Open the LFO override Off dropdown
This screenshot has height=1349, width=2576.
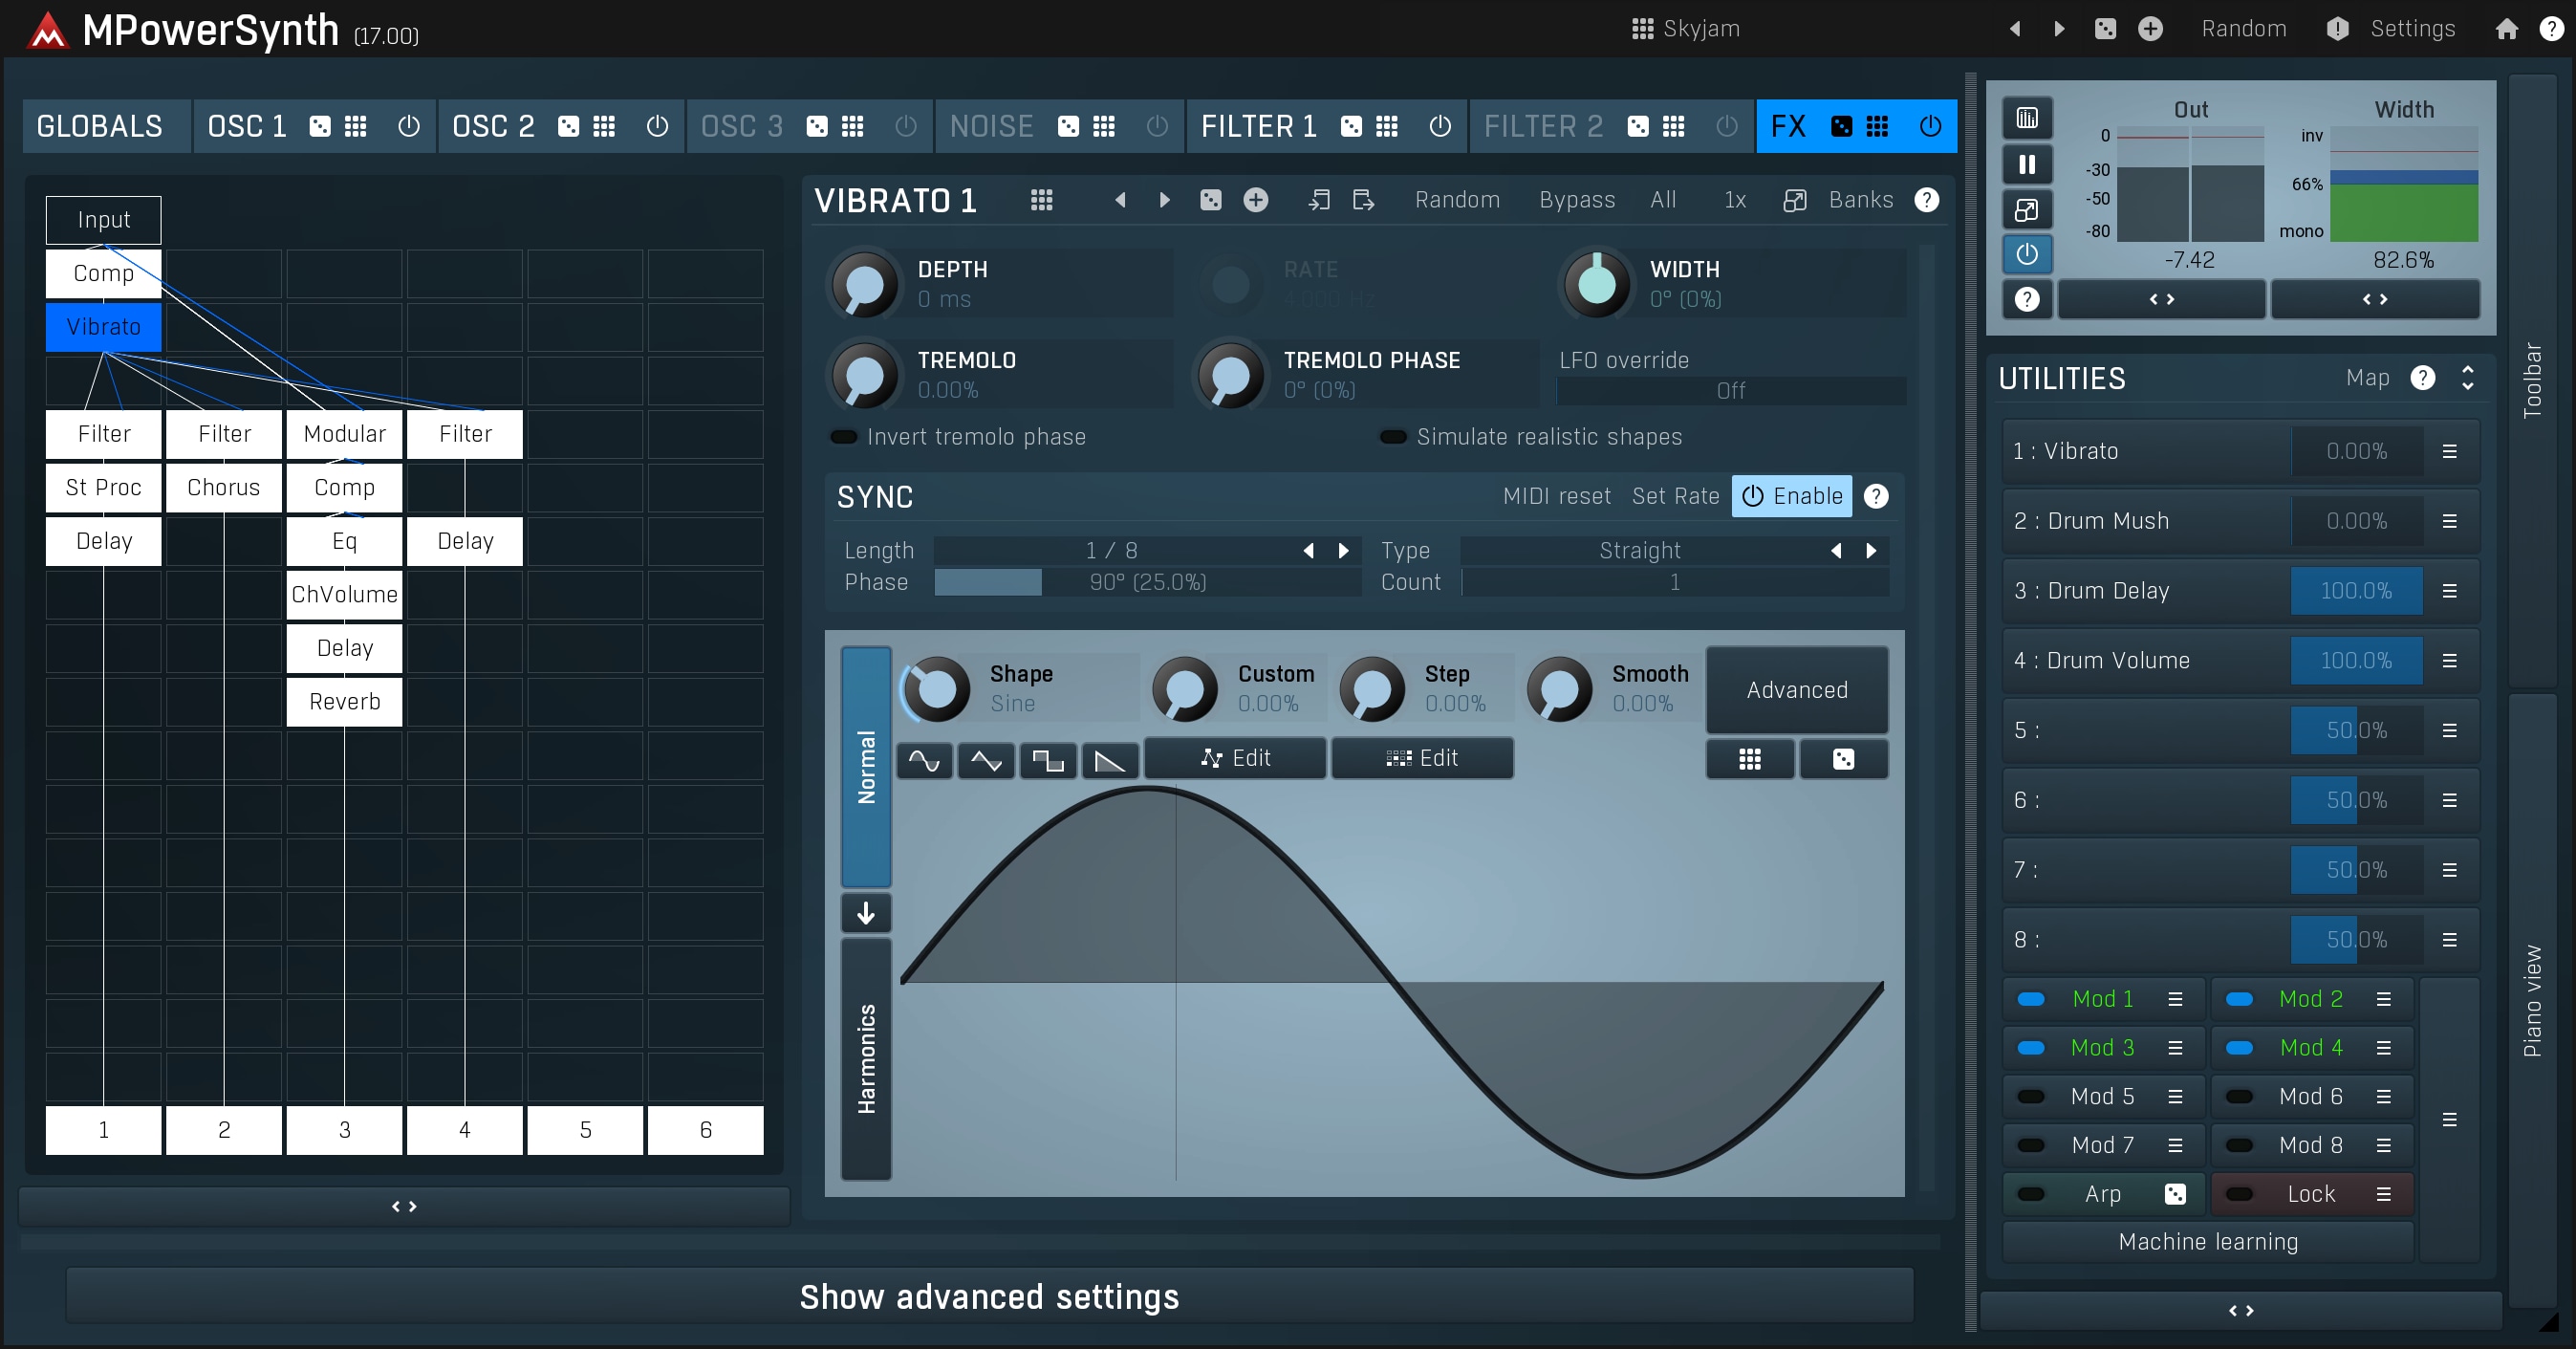1730,391
